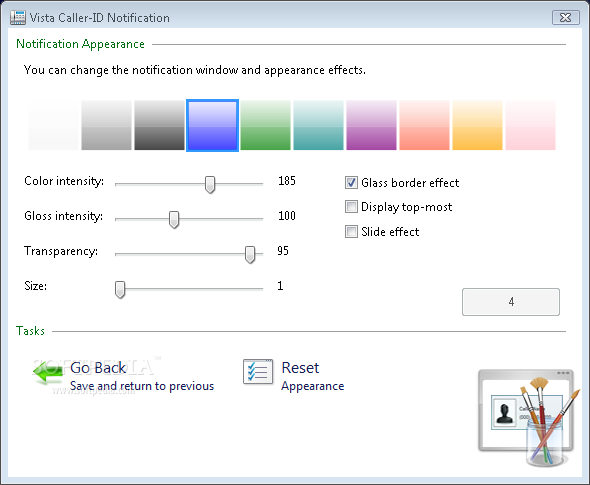590x485 pixels.
Task: Click the Reset checklist icon
Action: (x=258, y=372)
